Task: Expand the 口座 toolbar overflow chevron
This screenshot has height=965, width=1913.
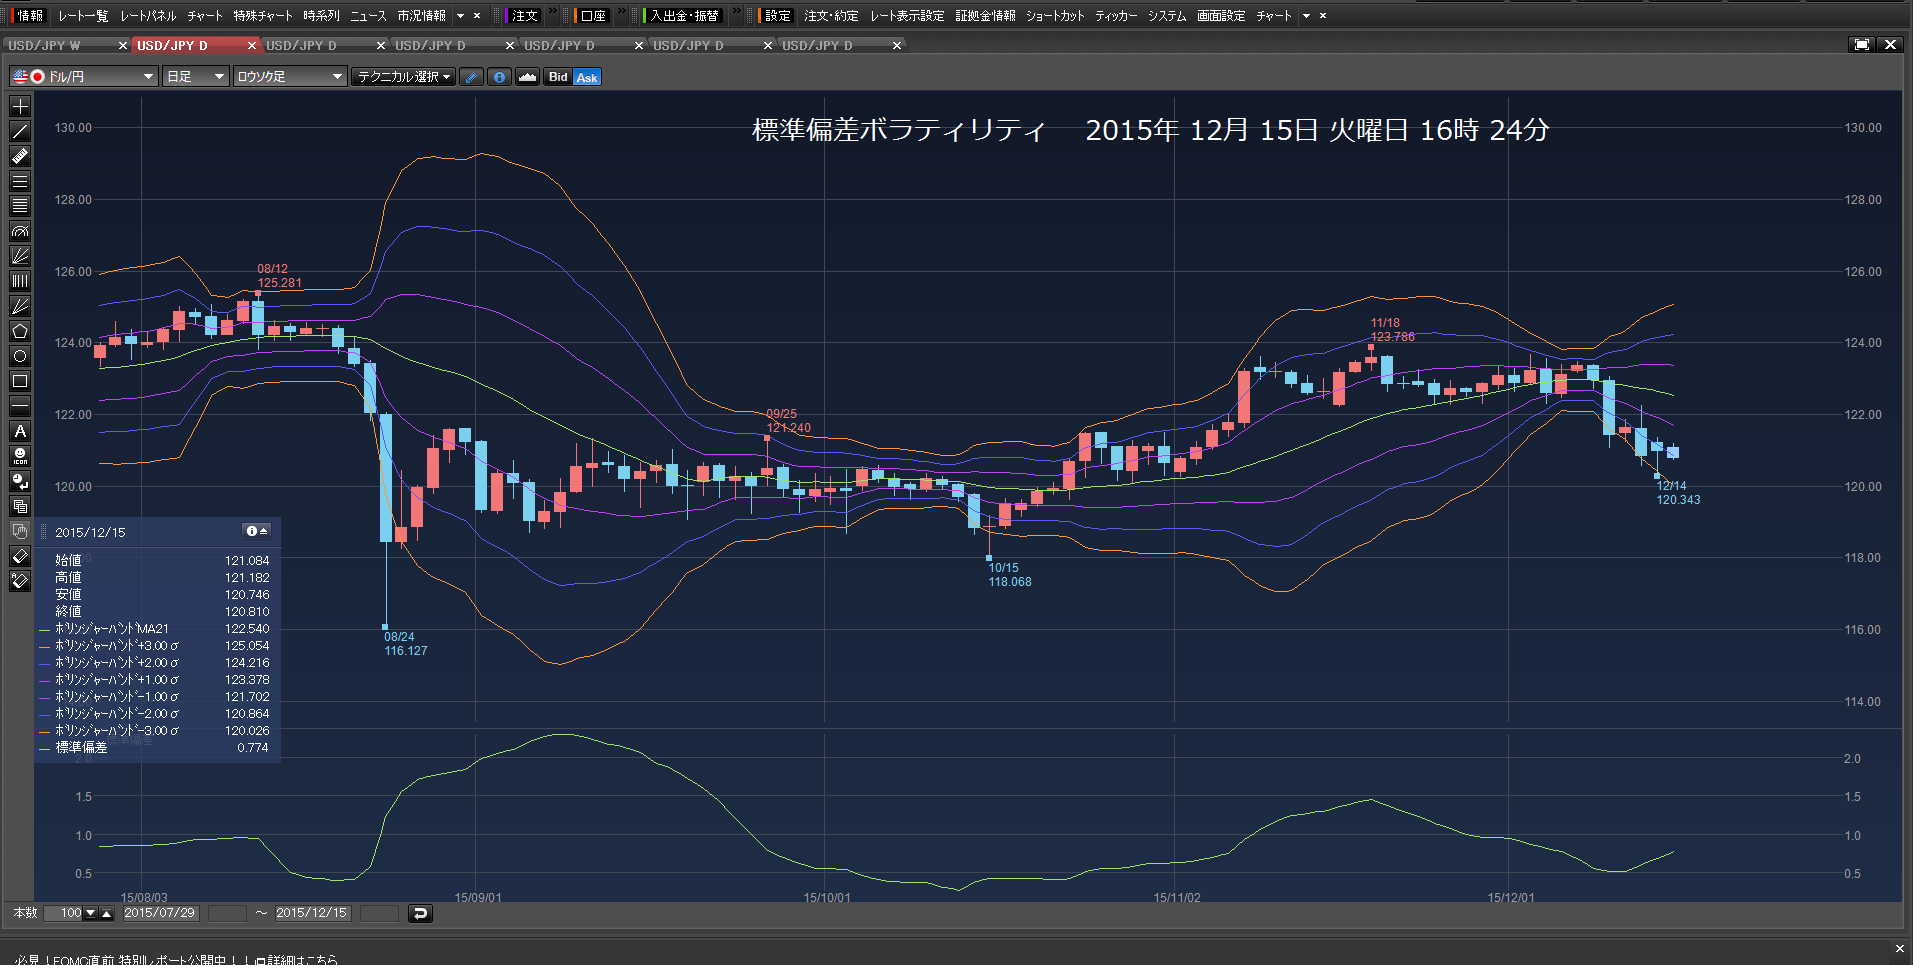Action: [x=621, y=12]
